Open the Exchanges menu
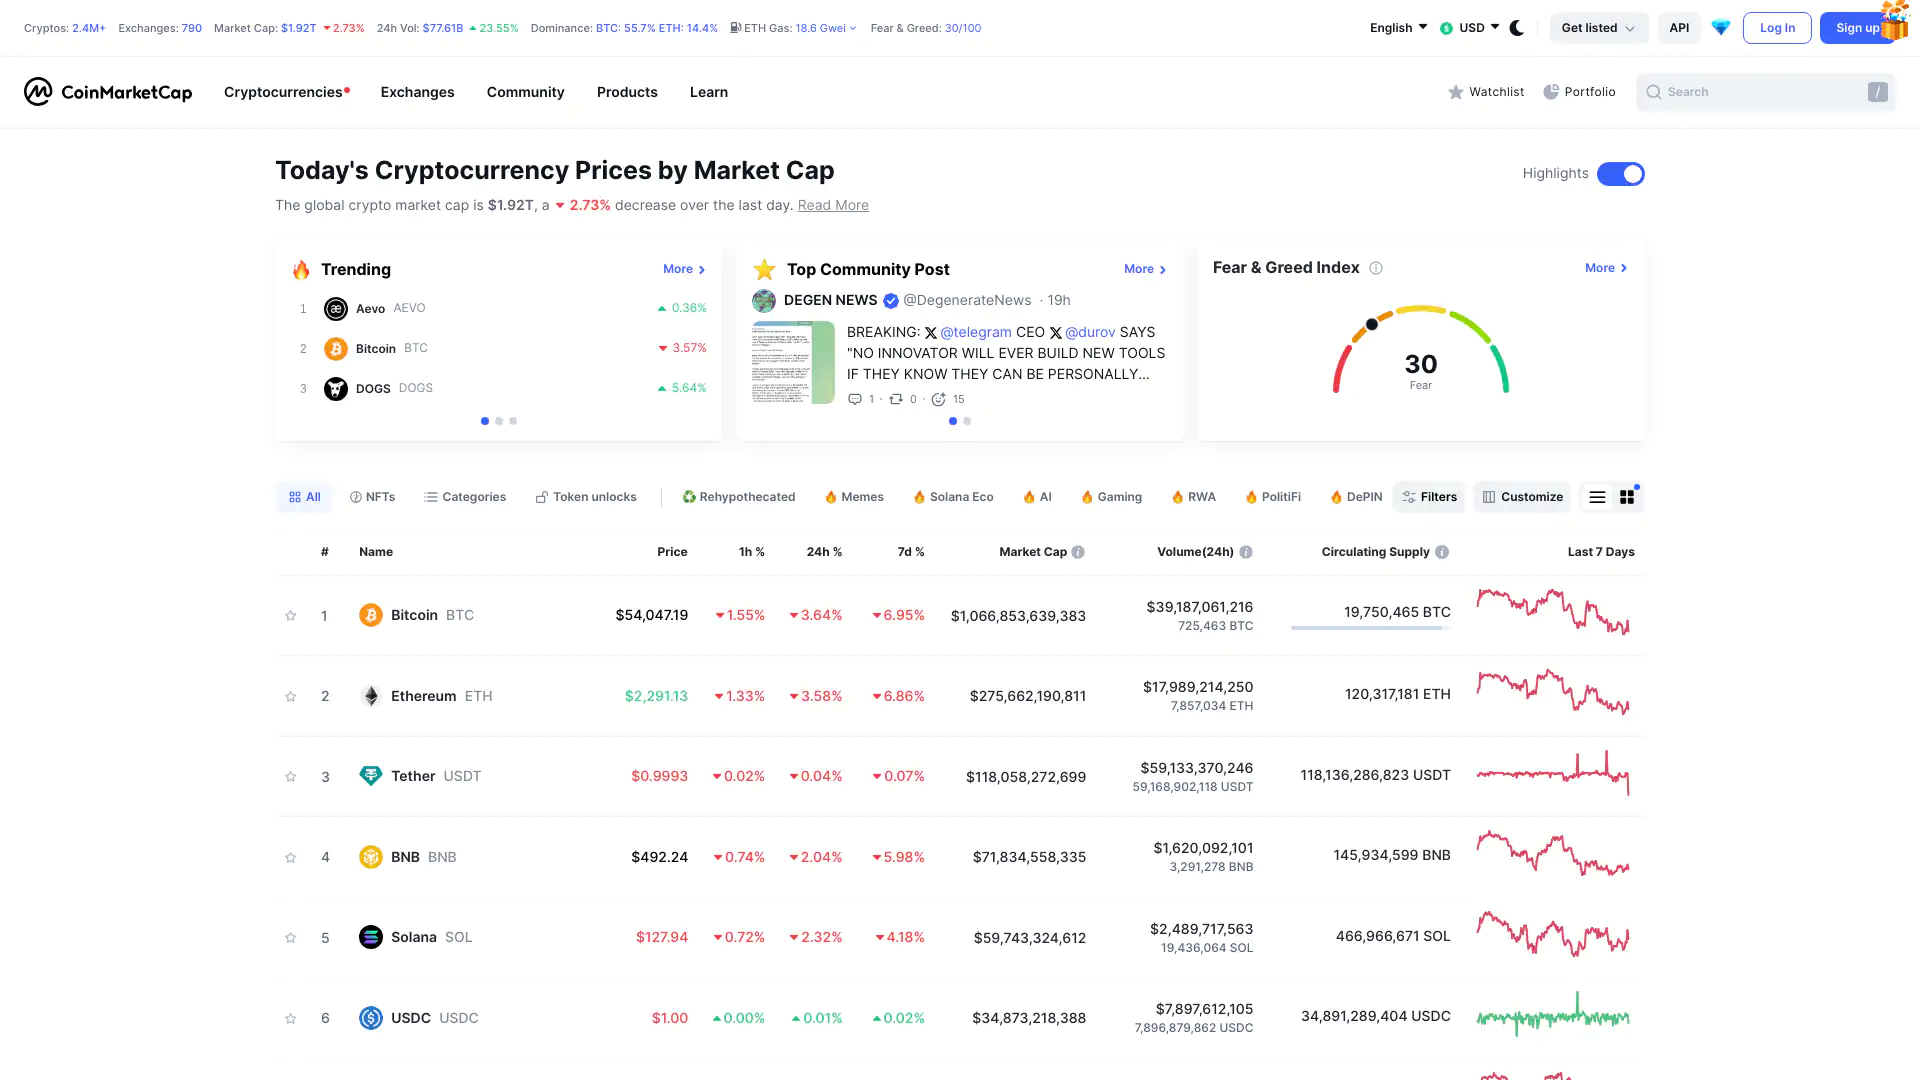This screenshot has height=1080, width=1920. click(417, 92)
